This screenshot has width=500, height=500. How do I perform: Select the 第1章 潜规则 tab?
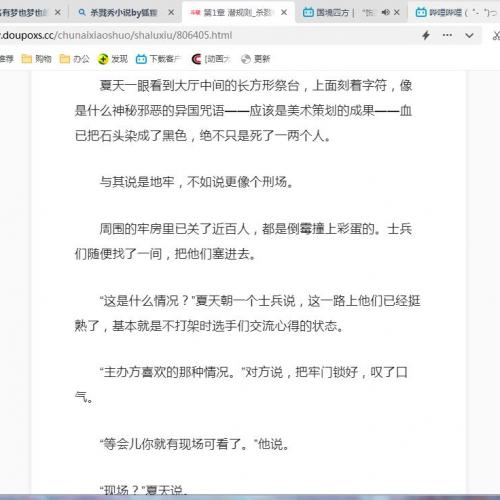pos(238,13)
